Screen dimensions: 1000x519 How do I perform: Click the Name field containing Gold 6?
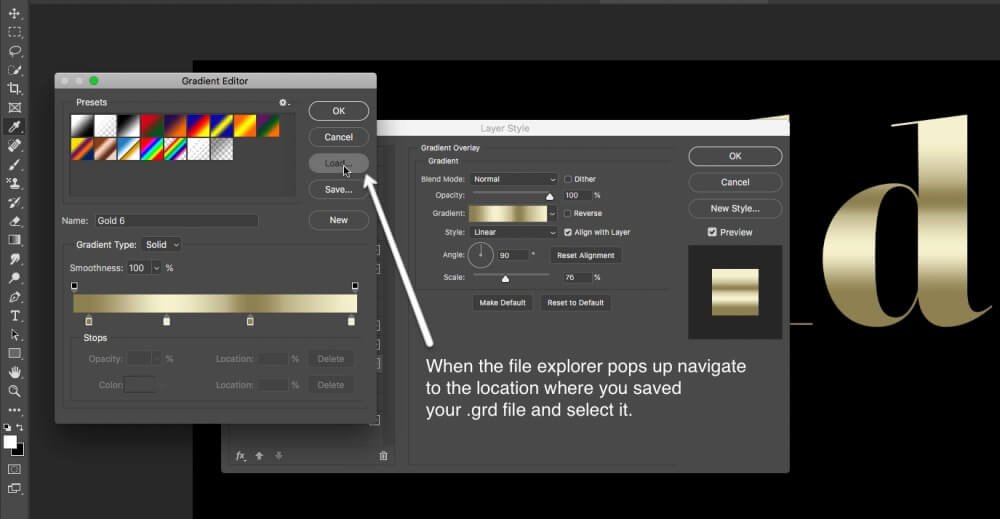(176, 220)
